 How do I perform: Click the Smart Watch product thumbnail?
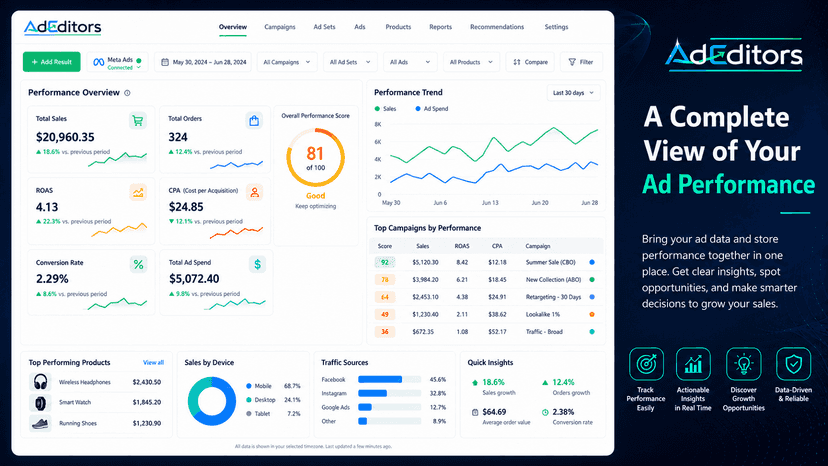coord(40,403)
